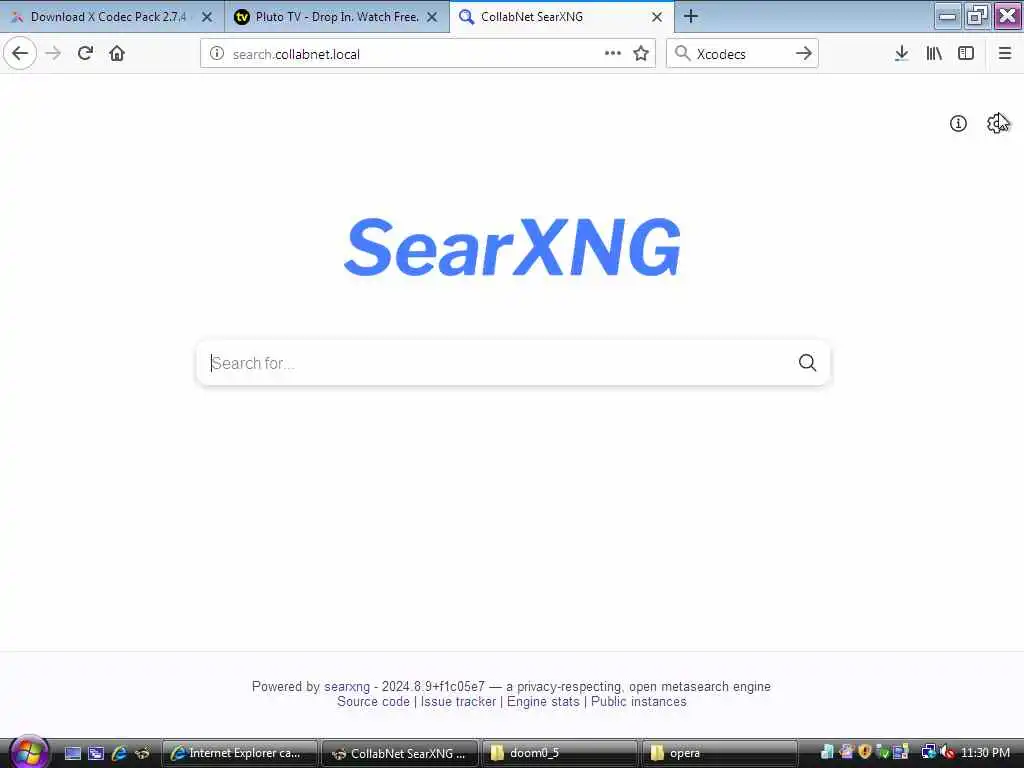Image resolution: width=1024 pixels, height=768 pixels.
Task: Open the library bookmarks and history
Action: click(934, 54)
